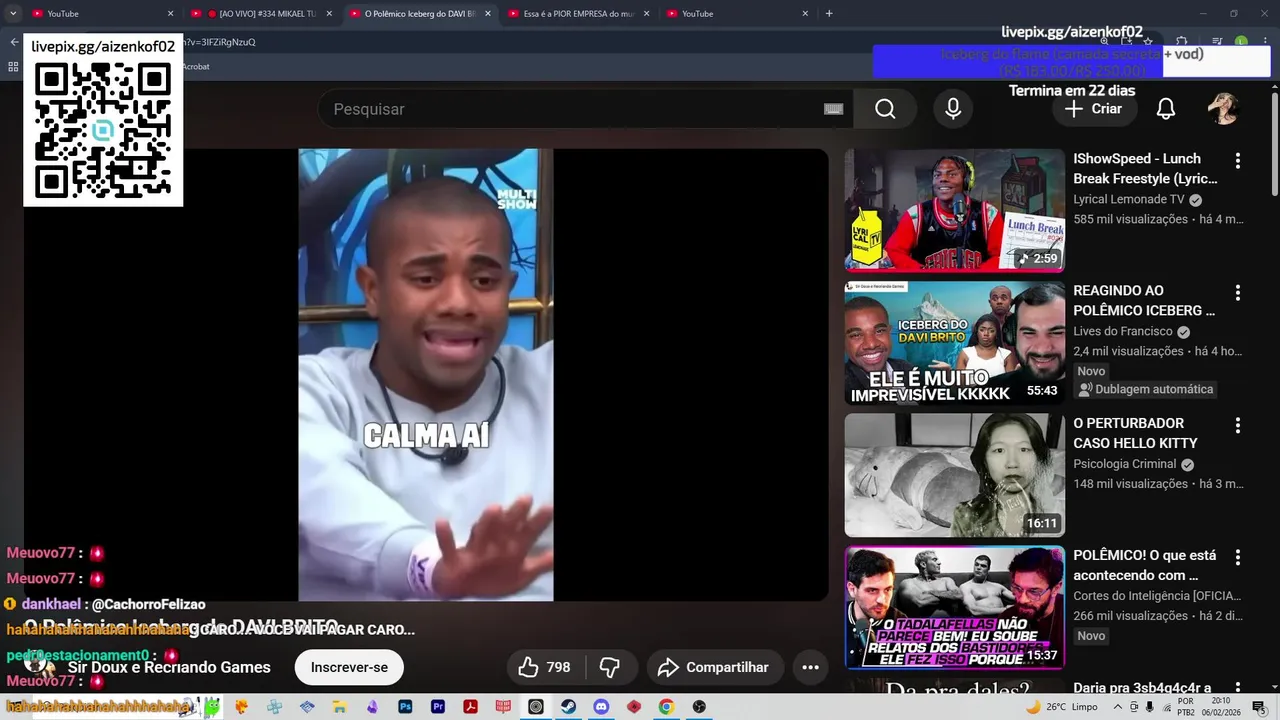
Task: Open Psicologia Criminal channel link
Action: click(x=1125, y=464)
